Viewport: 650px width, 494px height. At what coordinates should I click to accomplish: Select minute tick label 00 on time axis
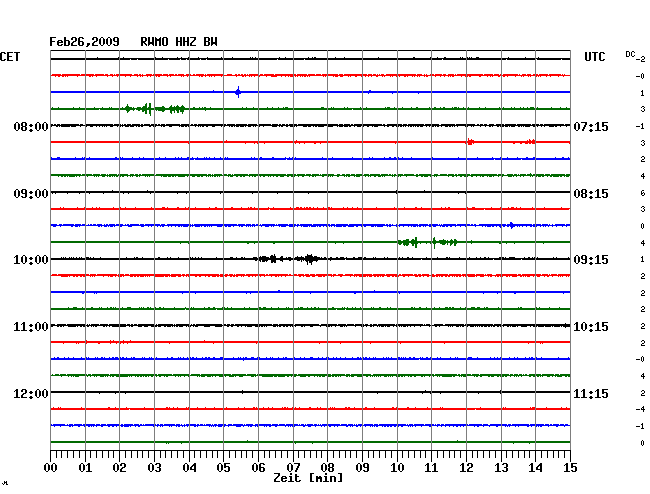click(51, 468)
